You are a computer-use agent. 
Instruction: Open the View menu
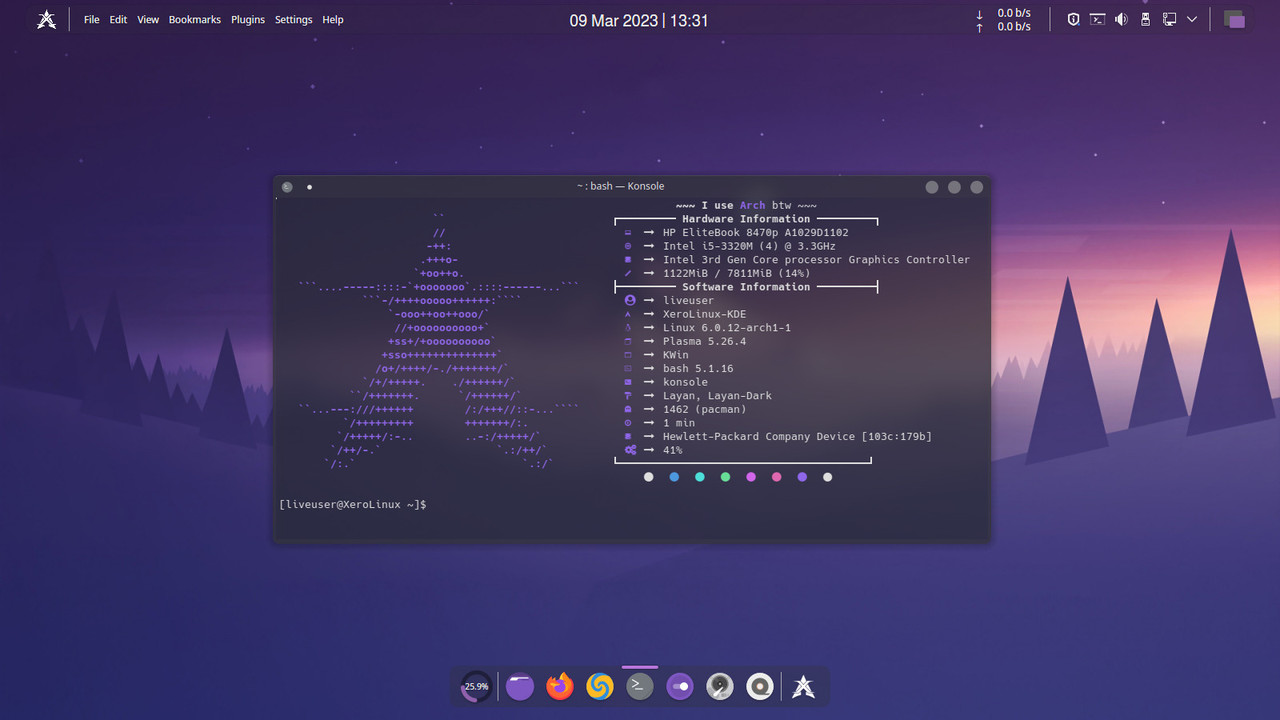(148, 20)
